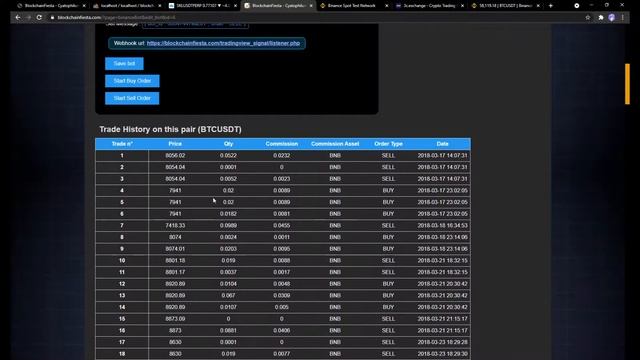Click the page's vertical scrollbar thumb
The height and width of the screenshot is (360, 640).
pyautogui.click(x=627, y=84)
